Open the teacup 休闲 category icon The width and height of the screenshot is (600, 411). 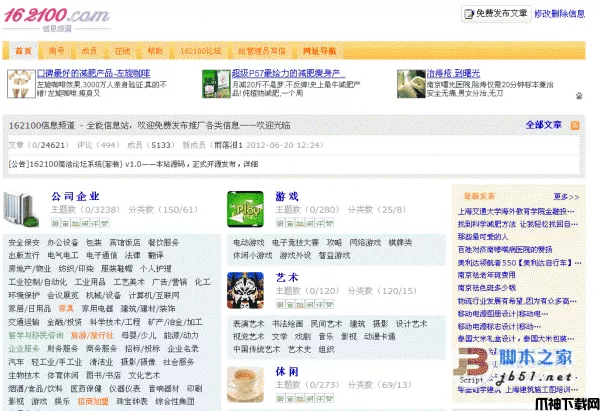[245, 384]
